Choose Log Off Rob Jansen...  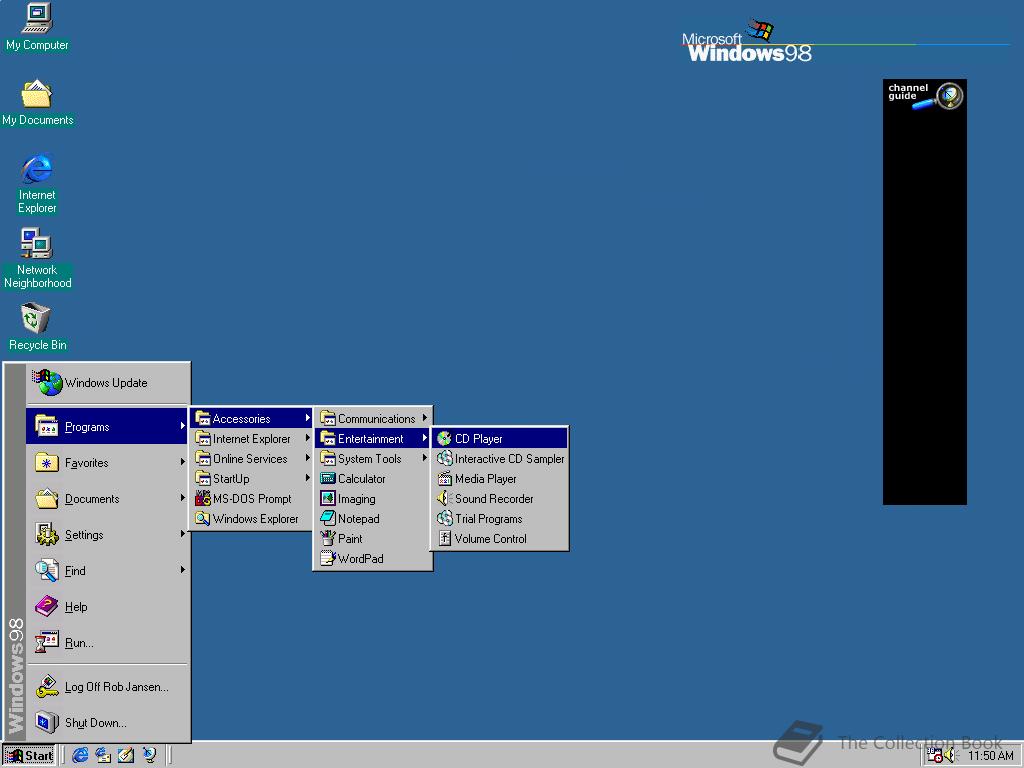(108, 687)
